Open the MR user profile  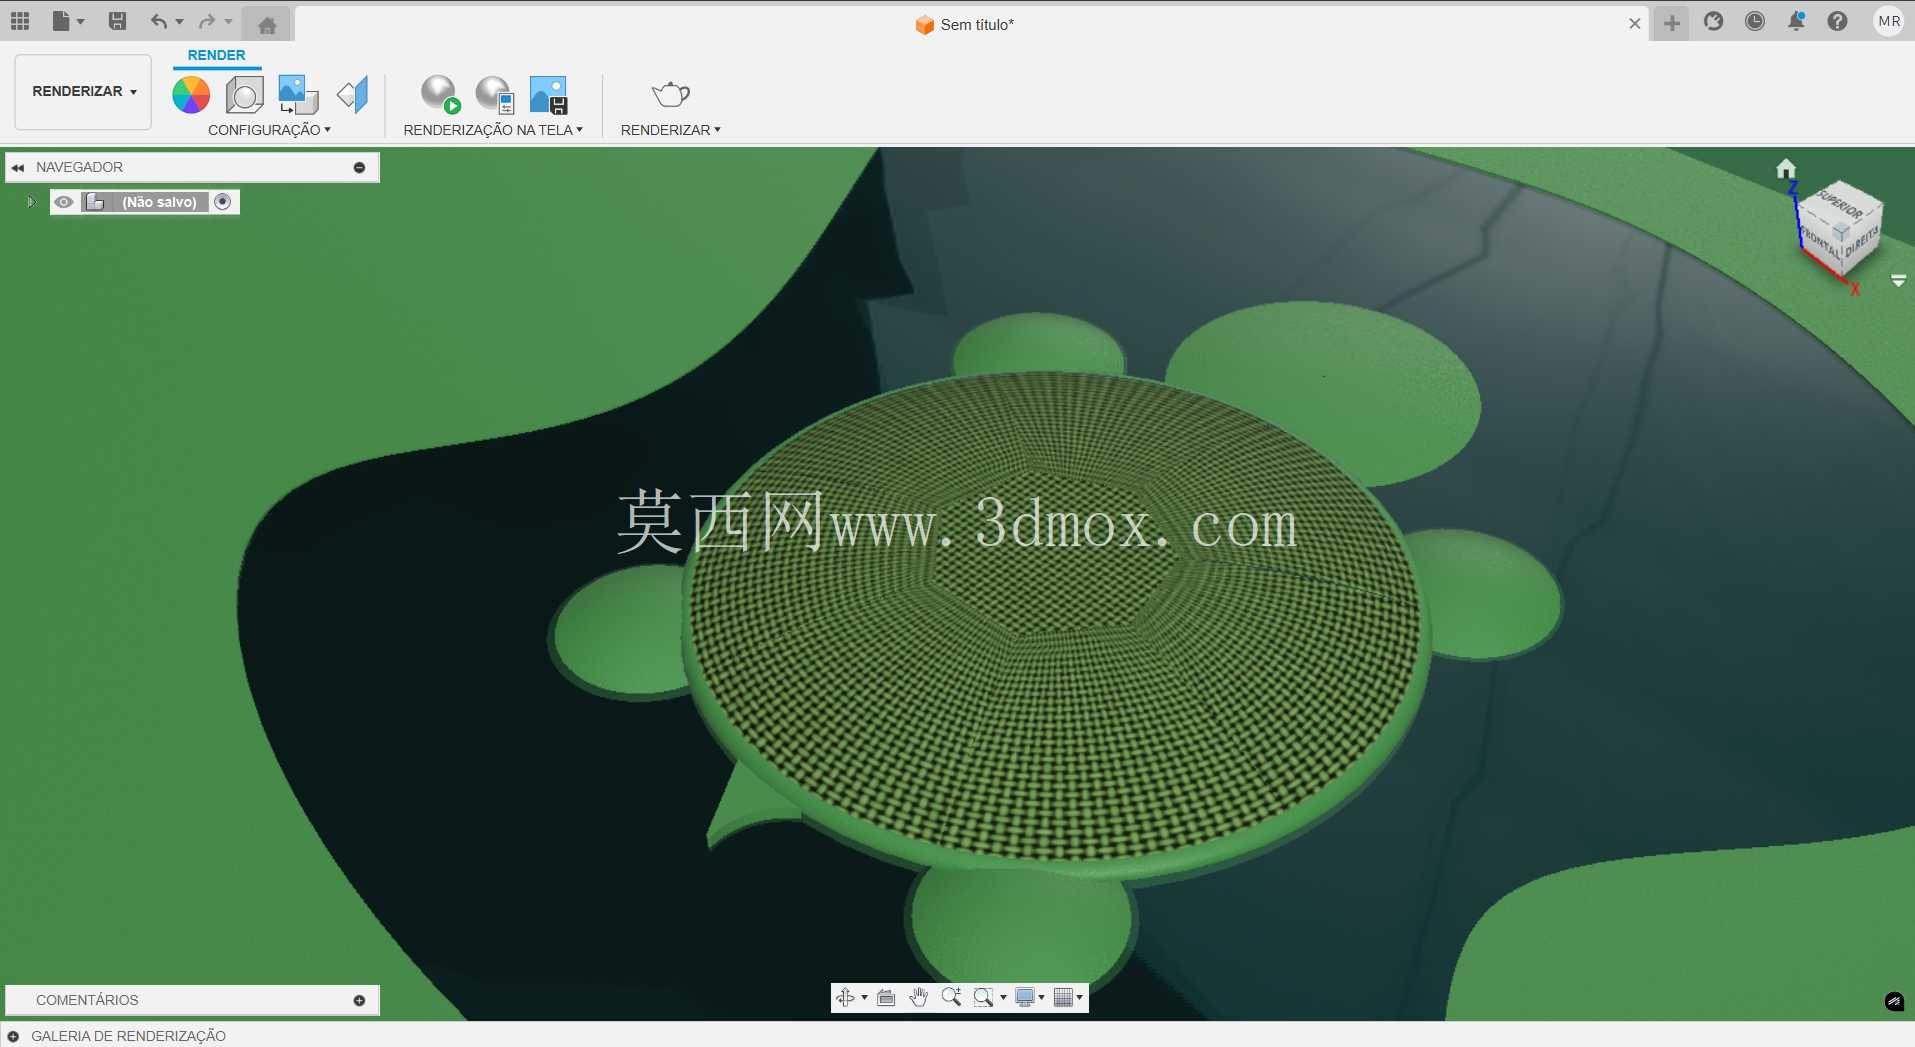point(1889,21)
